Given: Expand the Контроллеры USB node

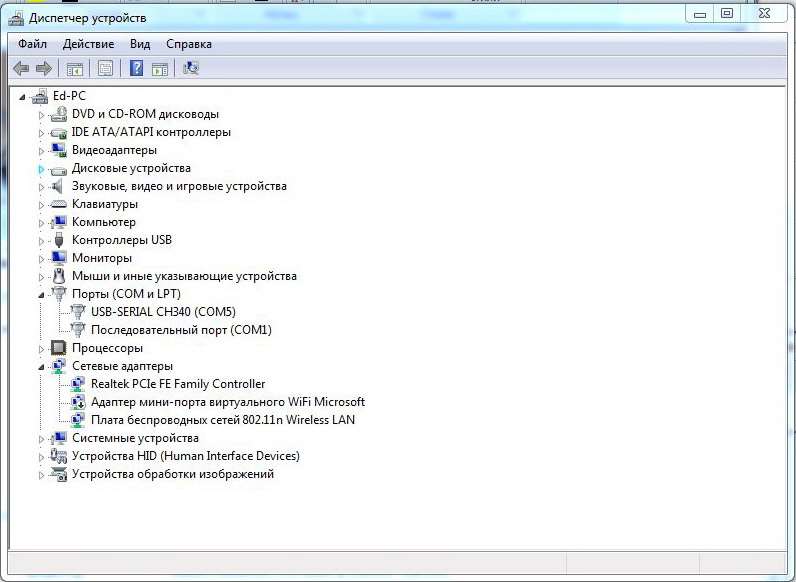Looking at the screenshot, I should 41,241.
